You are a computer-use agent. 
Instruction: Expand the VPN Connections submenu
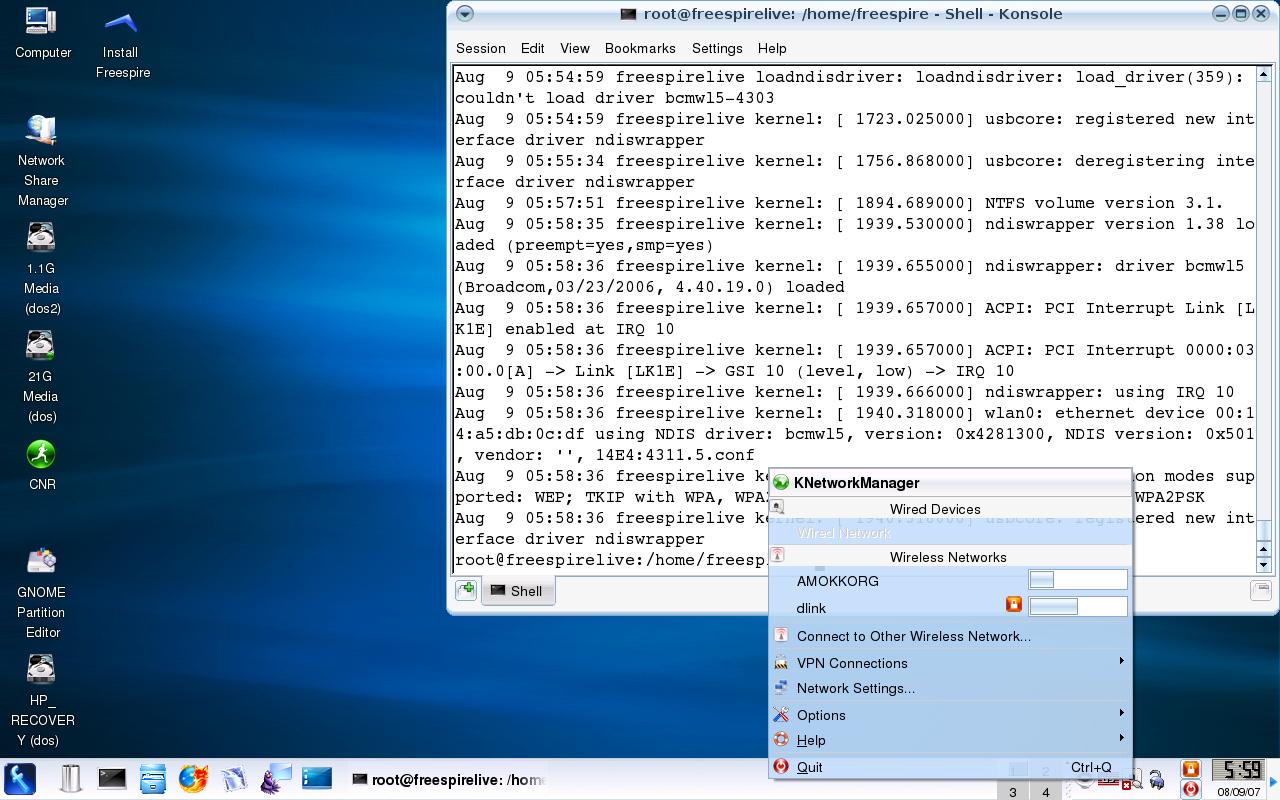point(950,662)
